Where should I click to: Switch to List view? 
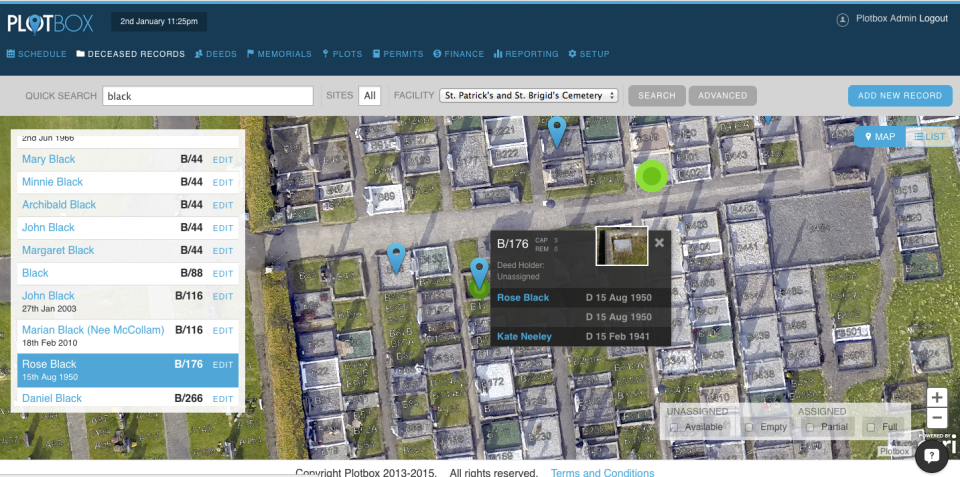pos(929,137)
